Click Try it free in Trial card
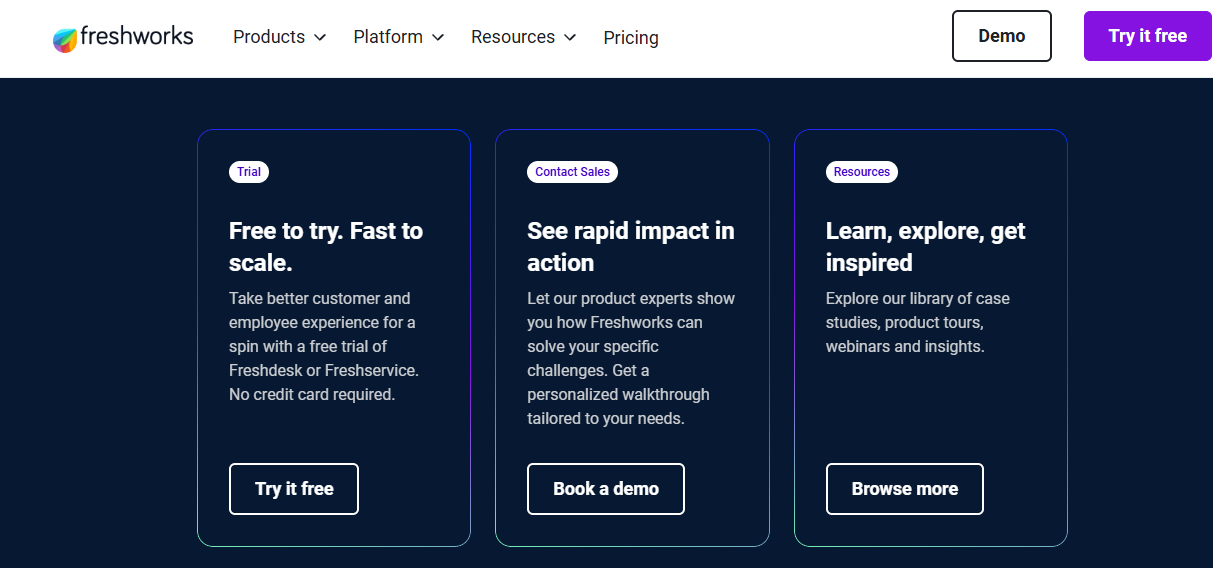Screen dimensions: 1213x568 (294, 489)
